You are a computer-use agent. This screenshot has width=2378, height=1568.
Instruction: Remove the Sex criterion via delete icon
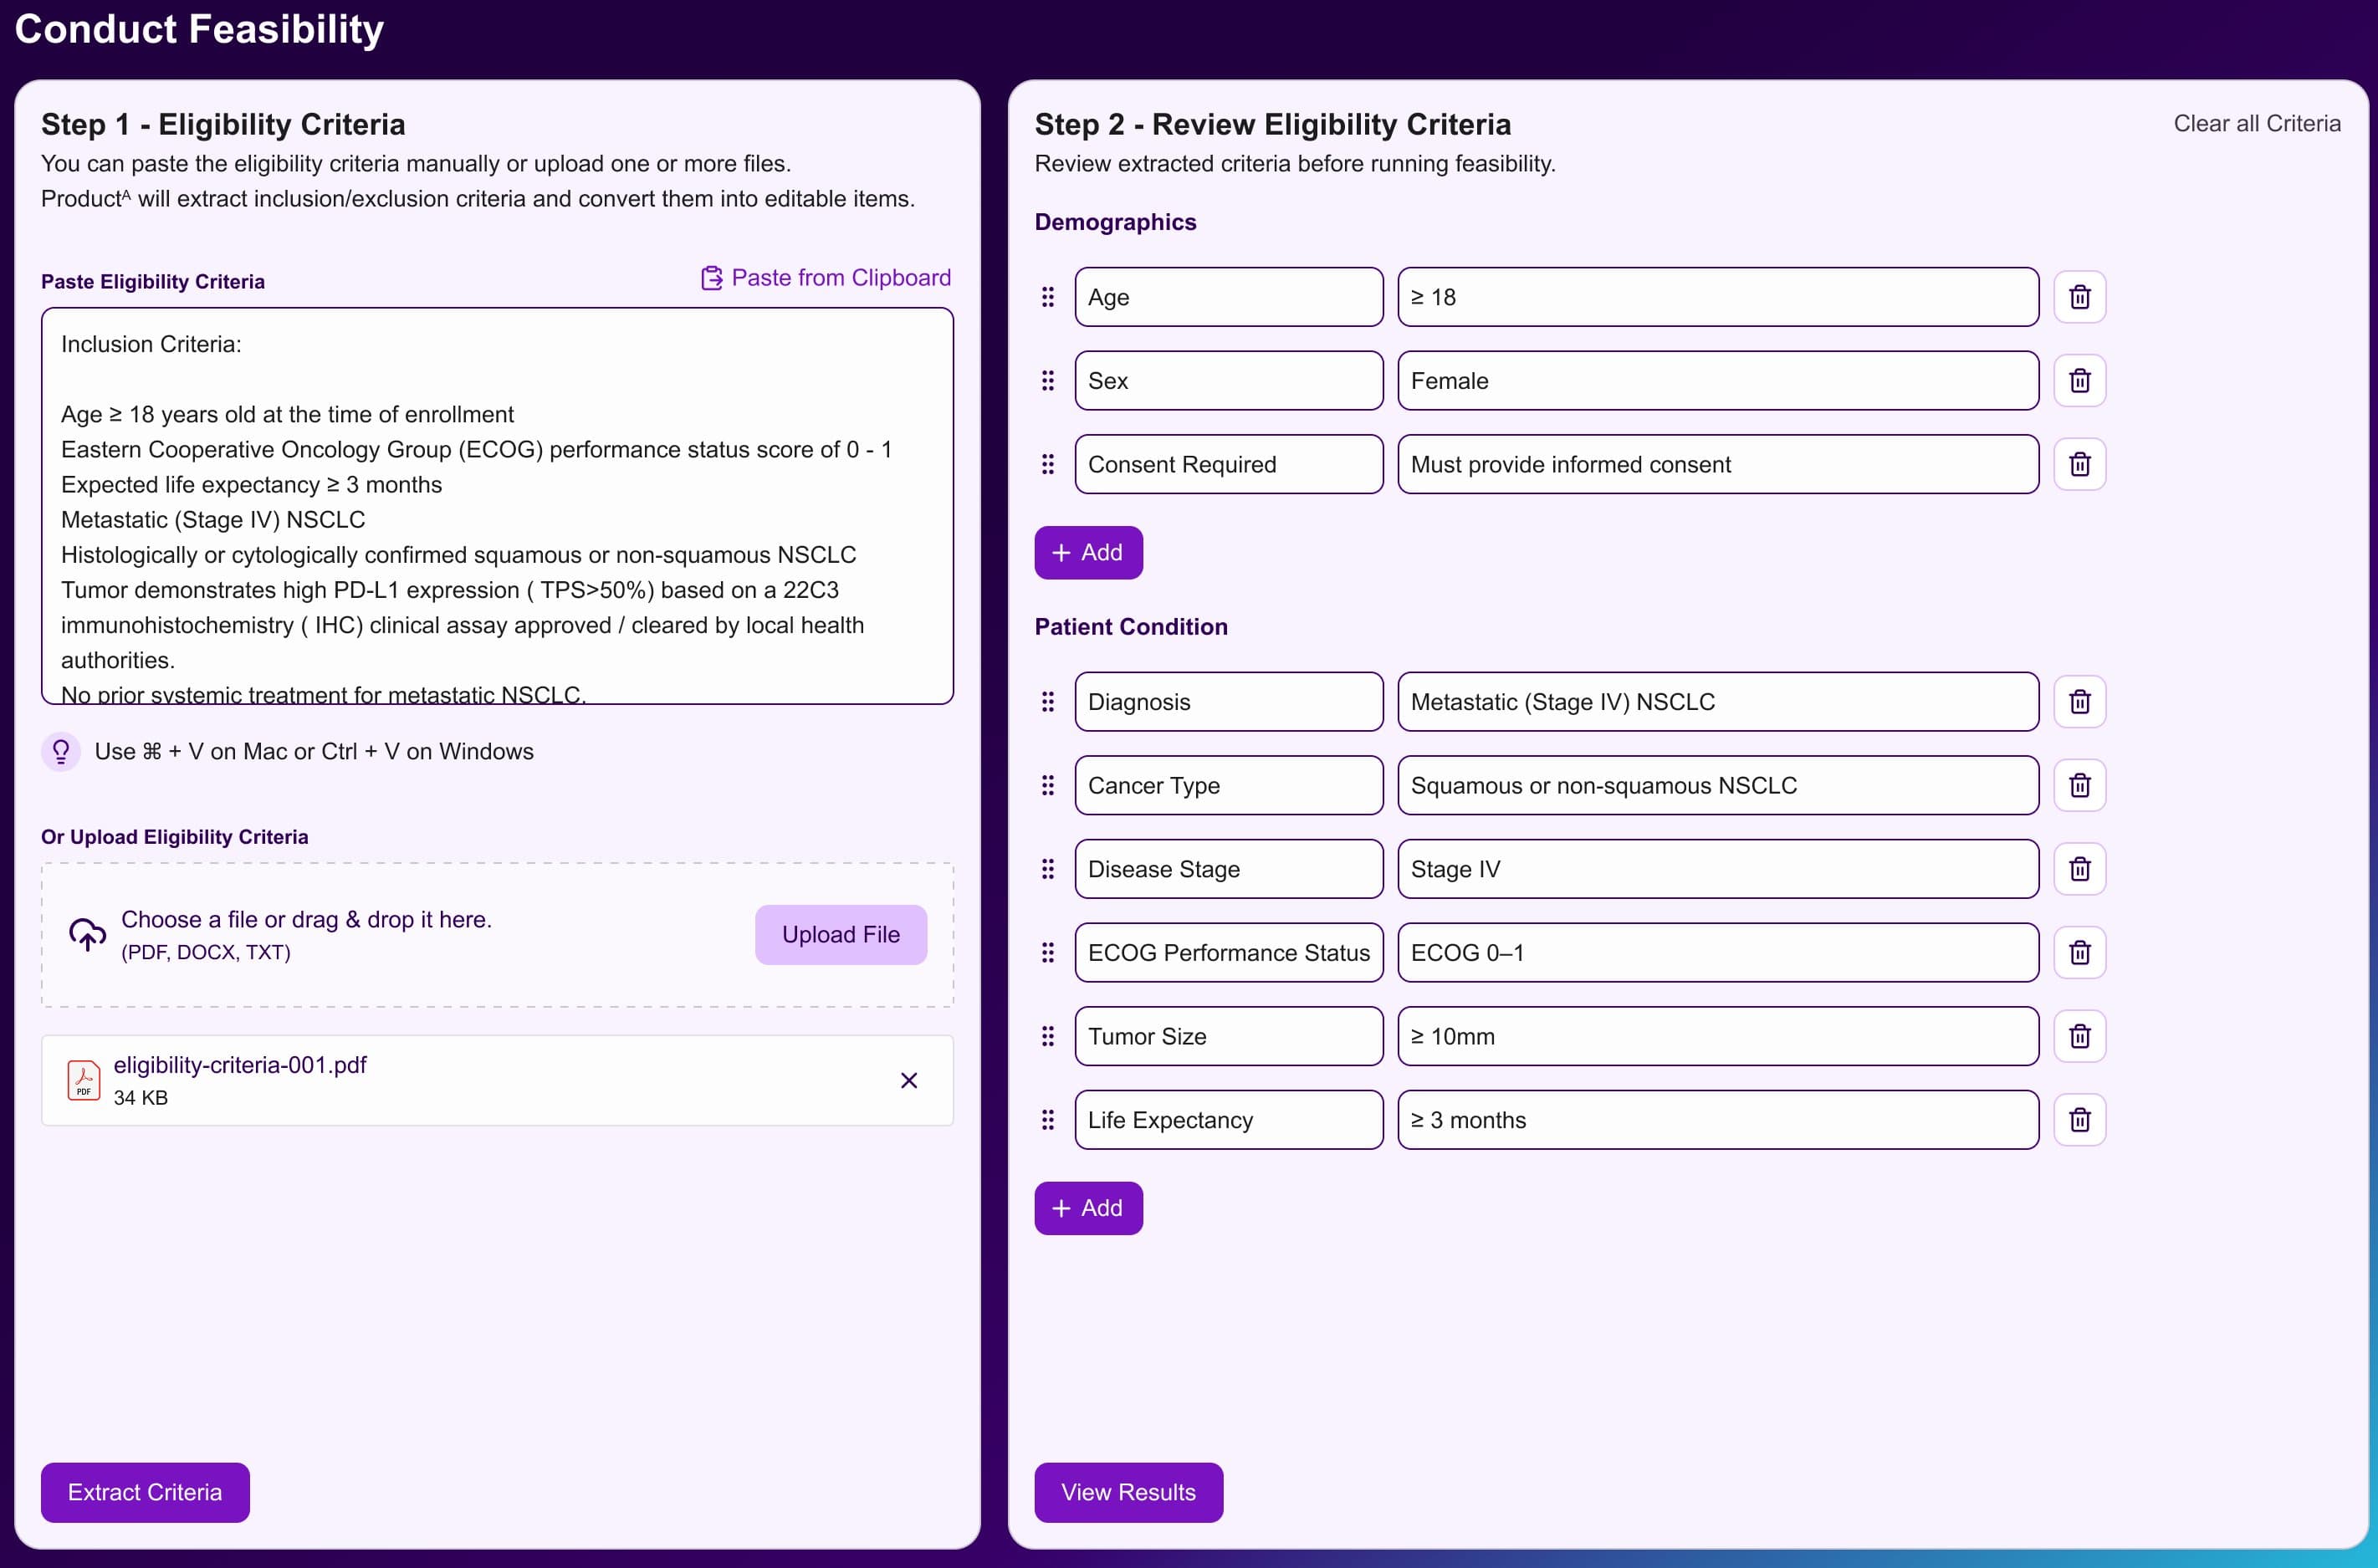pos(2080,380)
